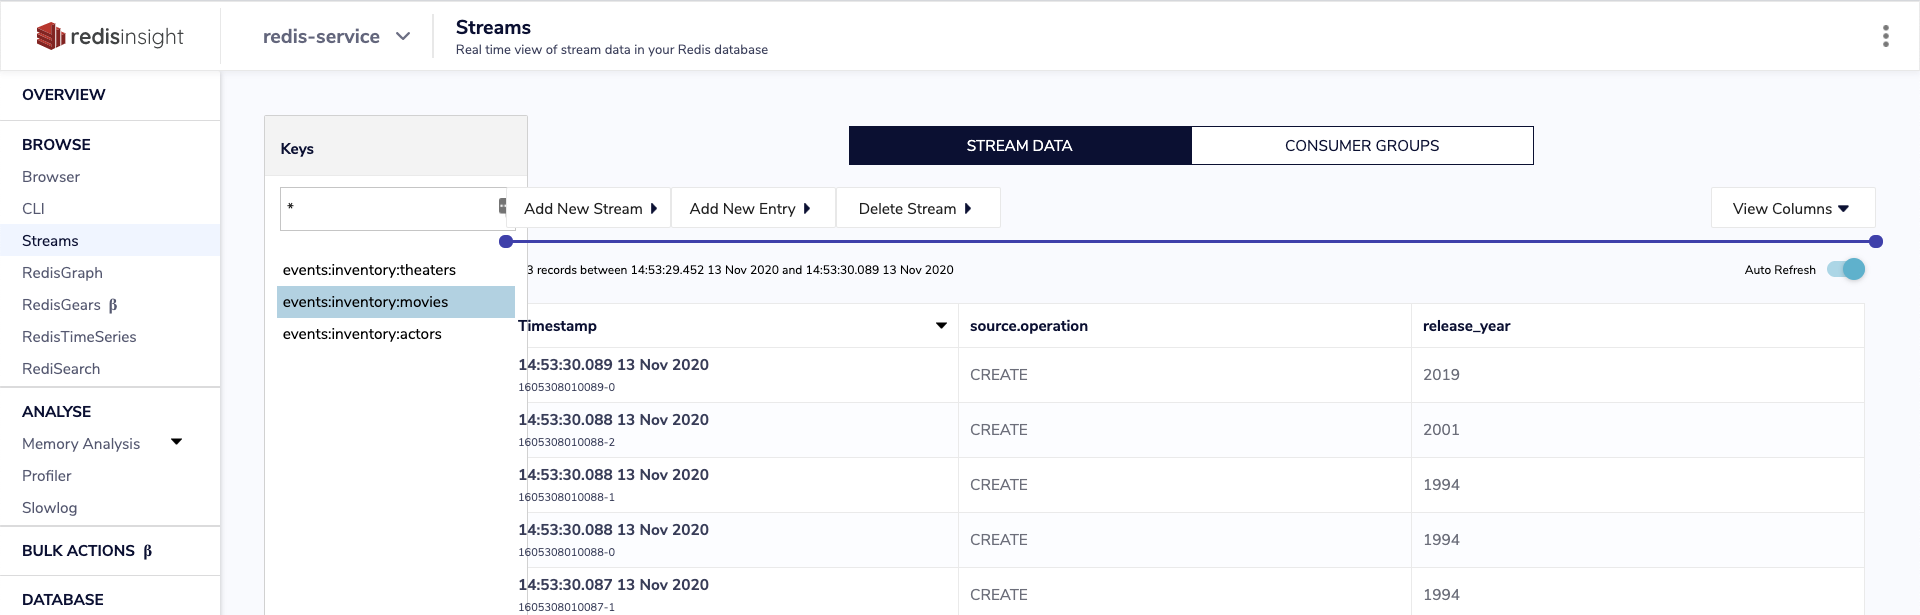1920x615 pixels.
Task: Focus the keys filter input field
Action: click(390, 208)
